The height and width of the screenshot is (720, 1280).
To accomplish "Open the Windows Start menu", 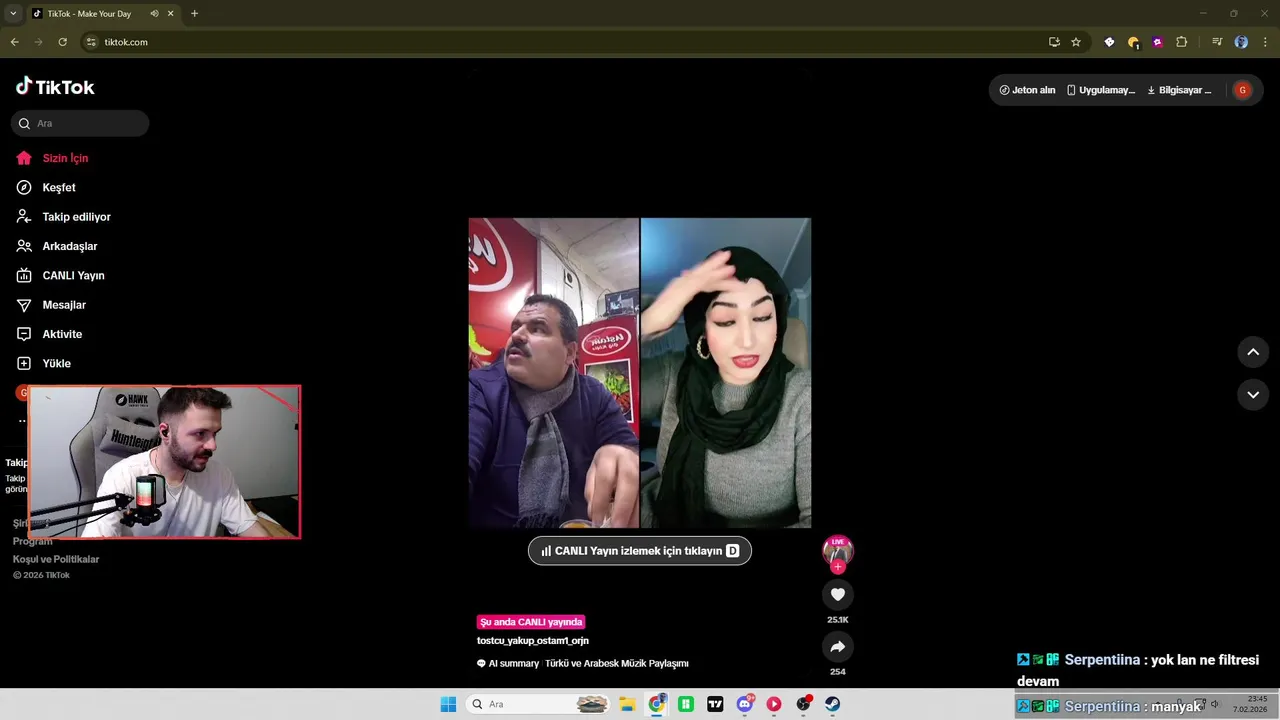I will pos(448,704).
